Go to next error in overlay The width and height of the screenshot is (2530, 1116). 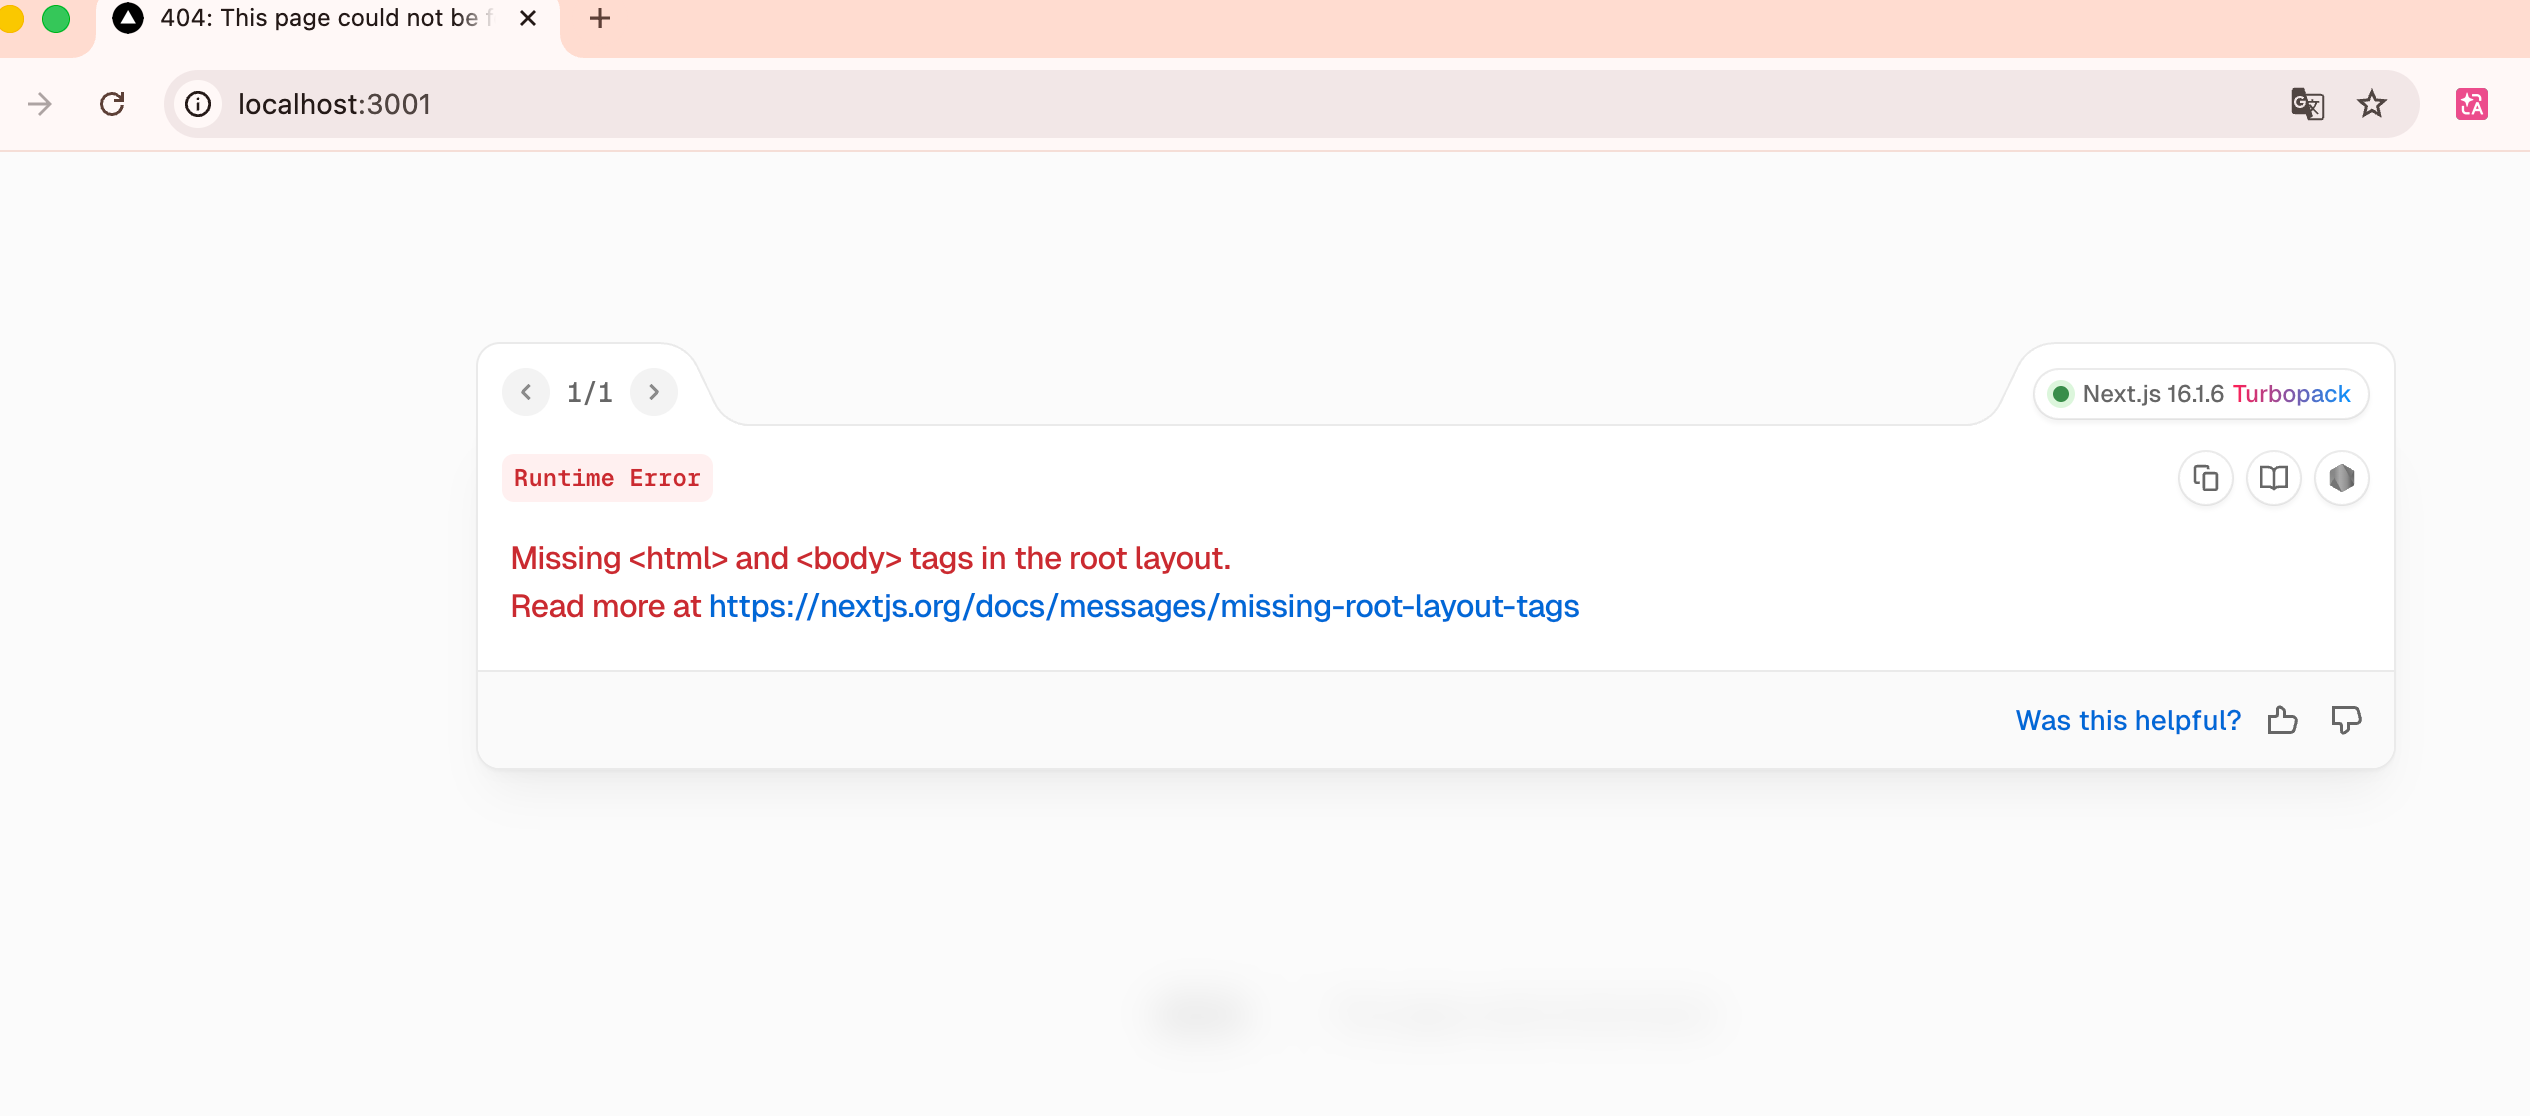click(654, 392)
